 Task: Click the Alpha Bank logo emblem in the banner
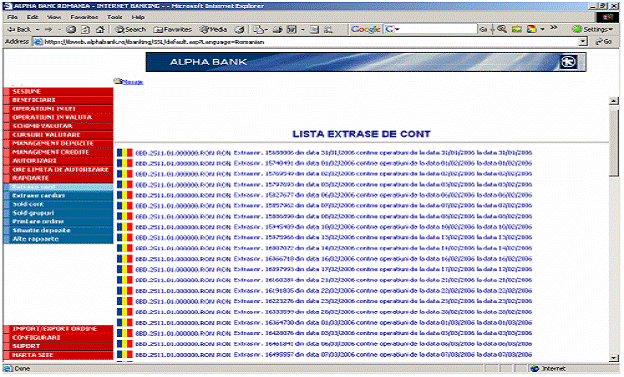[568, 62]
